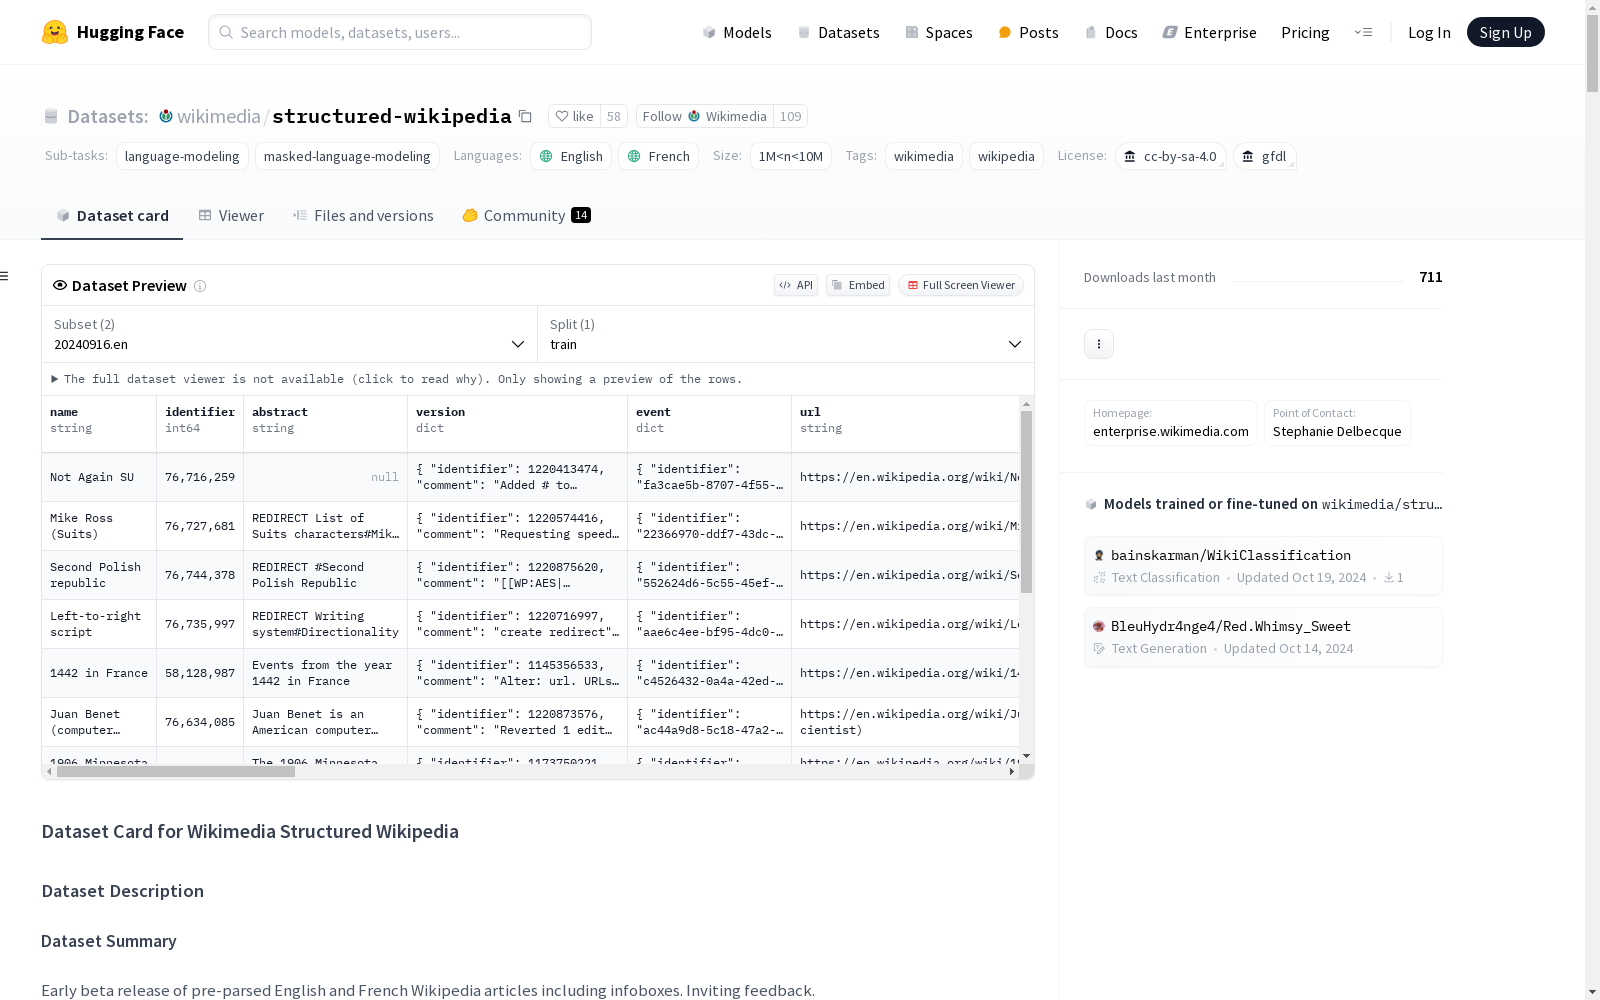The width and height of the screenshot is (1600, 1000).
Task: Click the BleuHydr4nge4 model avatar icon
Action: 1099,626
